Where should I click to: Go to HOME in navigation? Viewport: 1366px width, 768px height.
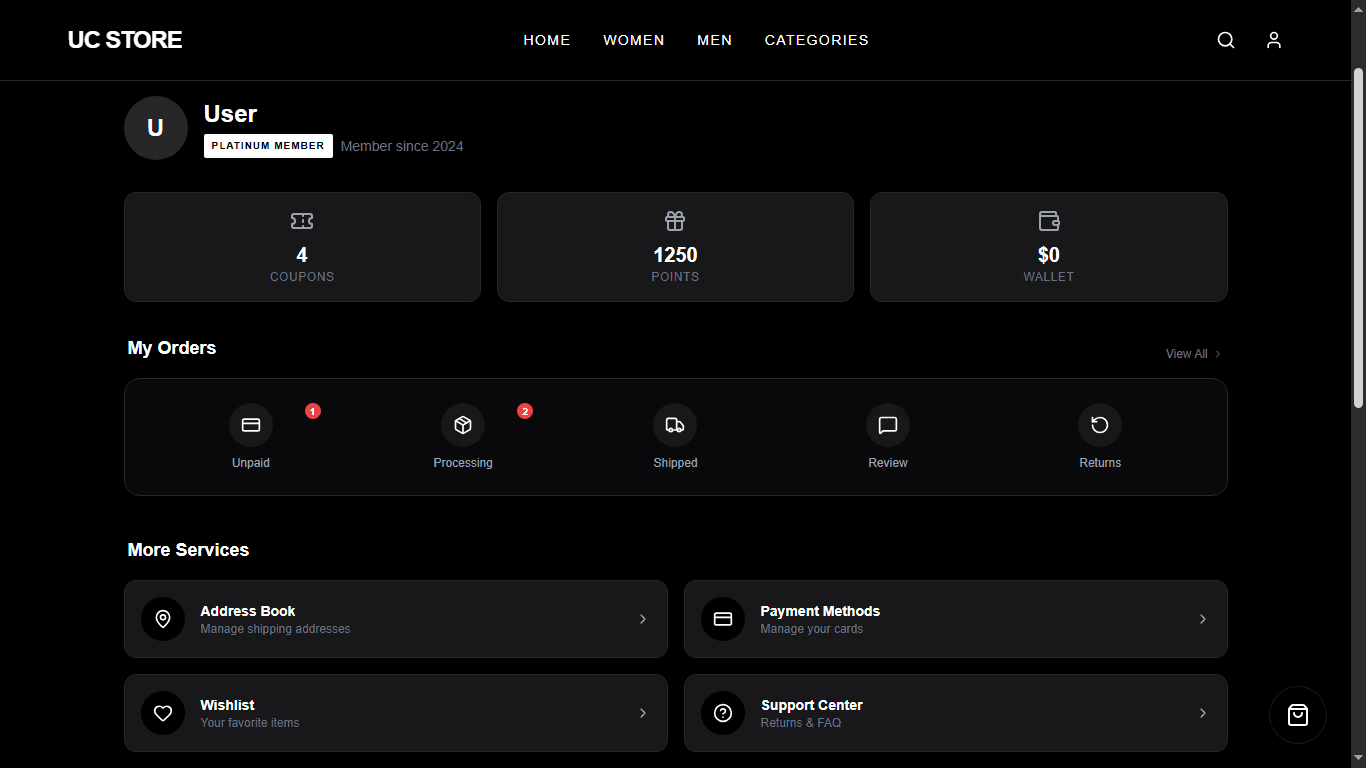547,40
